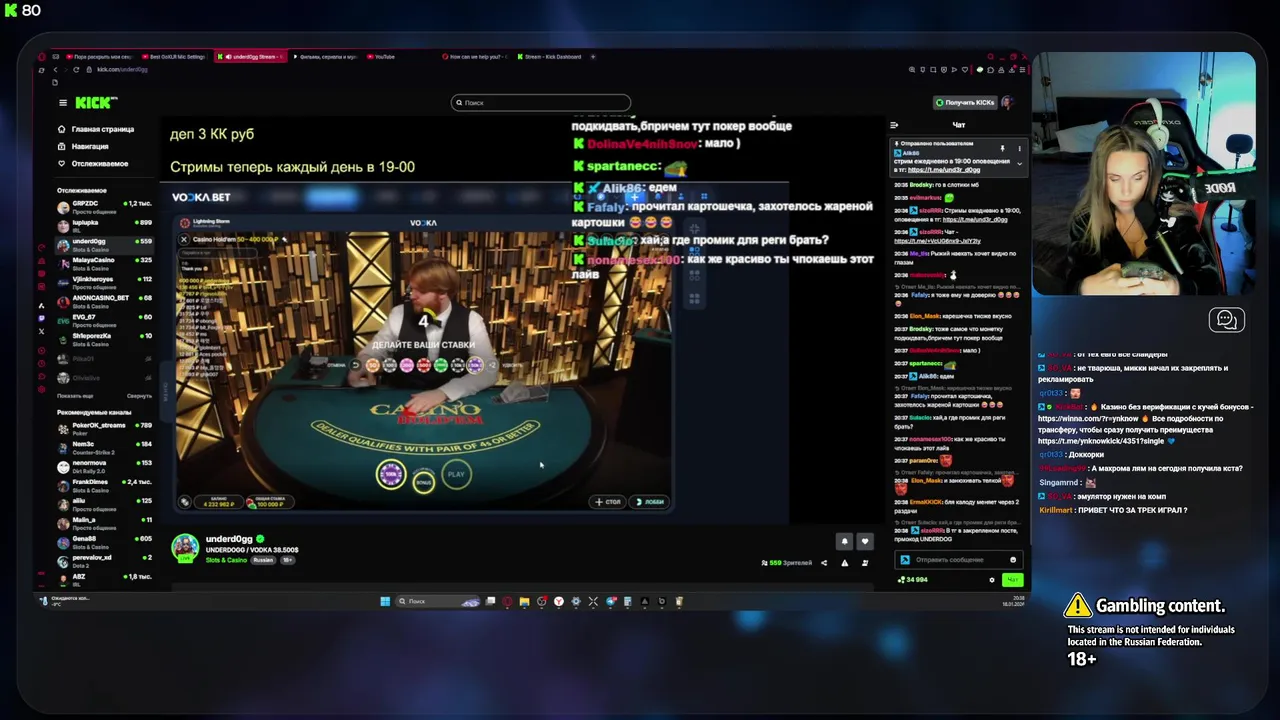Expand the pinned message chevron

click(x=1019, y=163)
